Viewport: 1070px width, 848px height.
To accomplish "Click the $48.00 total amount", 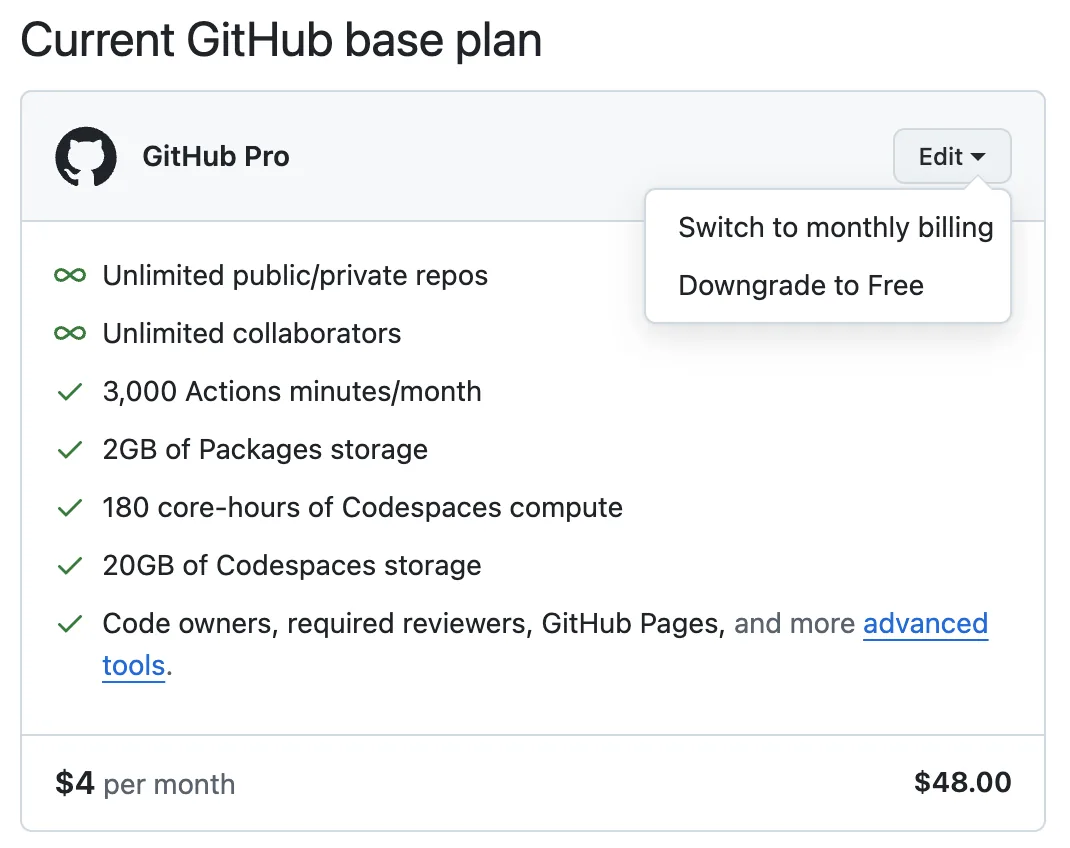I will point(963,783).
